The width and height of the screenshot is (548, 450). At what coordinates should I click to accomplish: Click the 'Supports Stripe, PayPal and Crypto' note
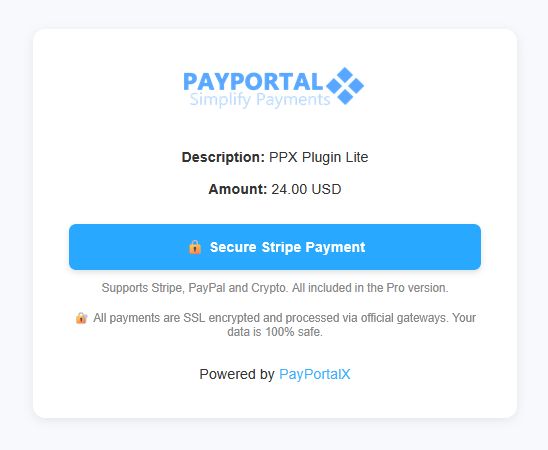(195, 288)
